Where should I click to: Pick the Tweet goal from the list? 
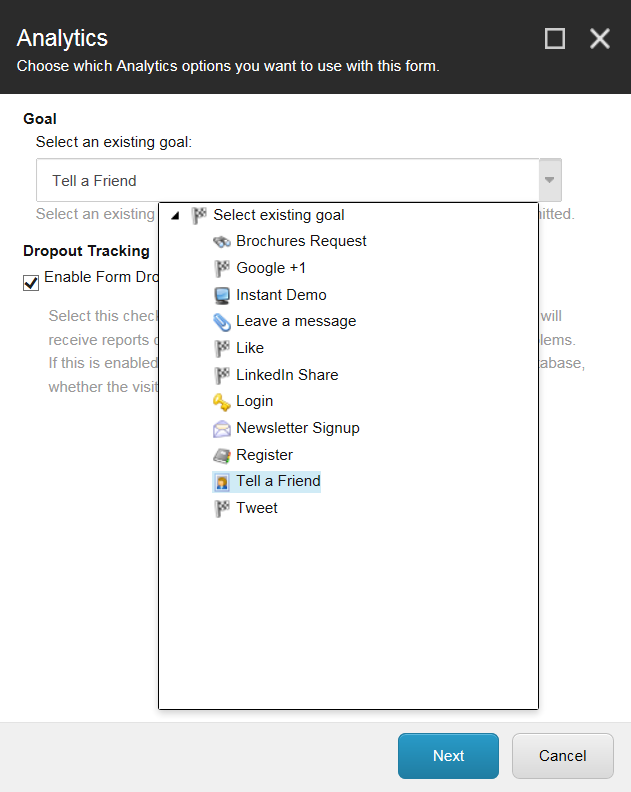[x=257, y=508]
